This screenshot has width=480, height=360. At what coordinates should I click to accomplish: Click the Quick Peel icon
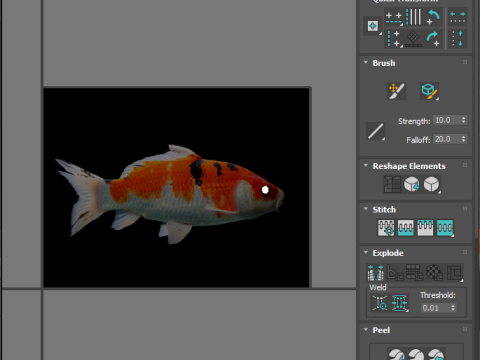(396, 354)
